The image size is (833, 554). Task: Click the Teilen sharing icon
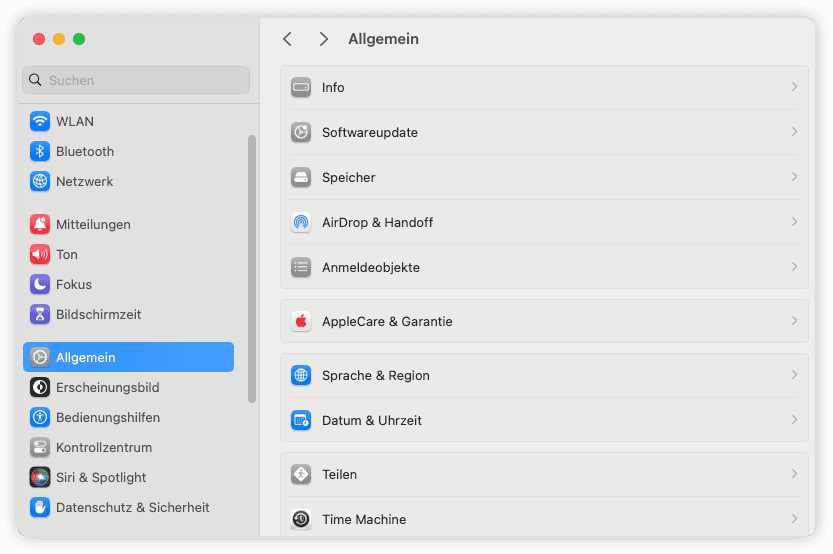[x=301, y=474]
